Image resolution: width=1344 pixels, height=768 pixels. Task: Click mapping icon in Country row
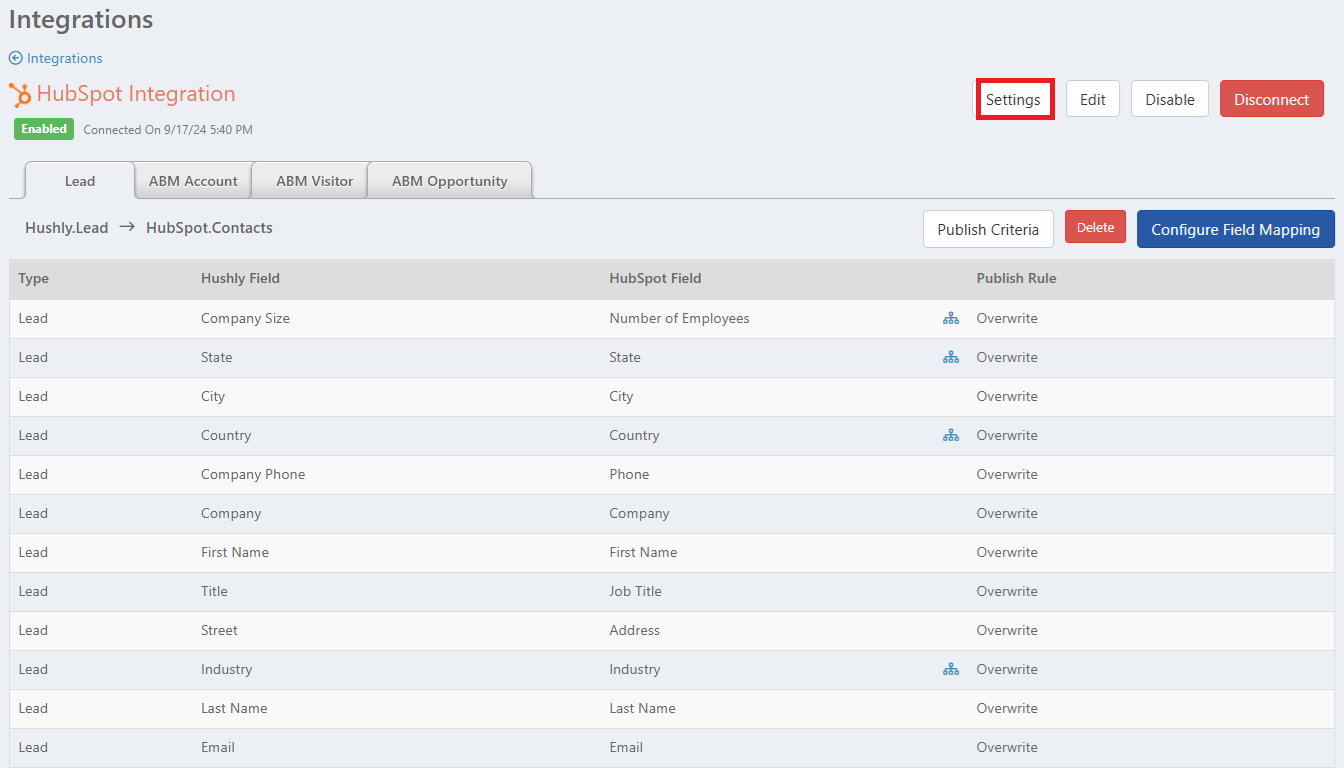click(950, 436)
